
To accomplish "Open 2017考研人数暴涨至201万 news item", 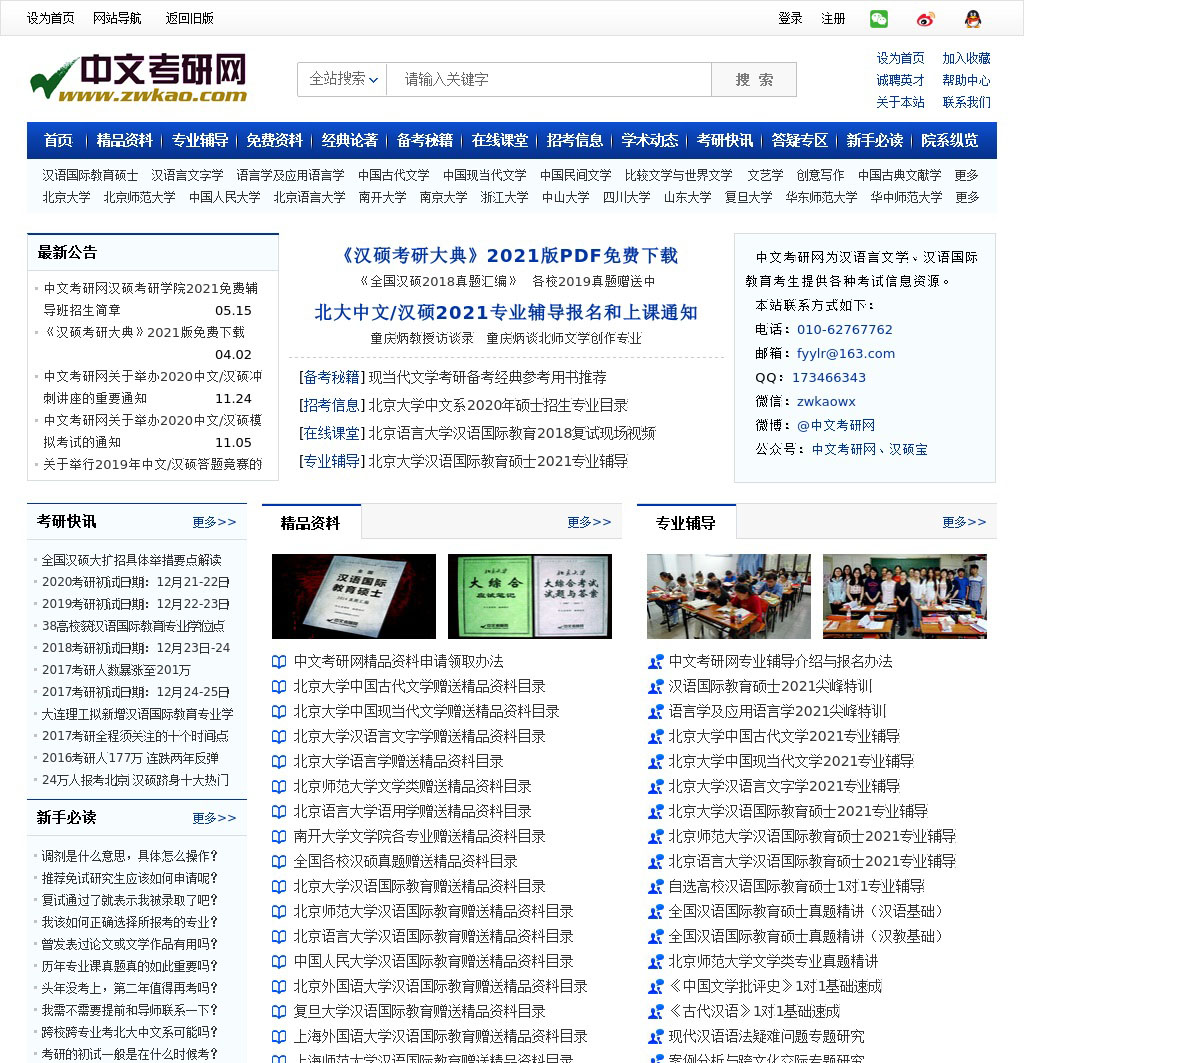I will pos(116,670).
